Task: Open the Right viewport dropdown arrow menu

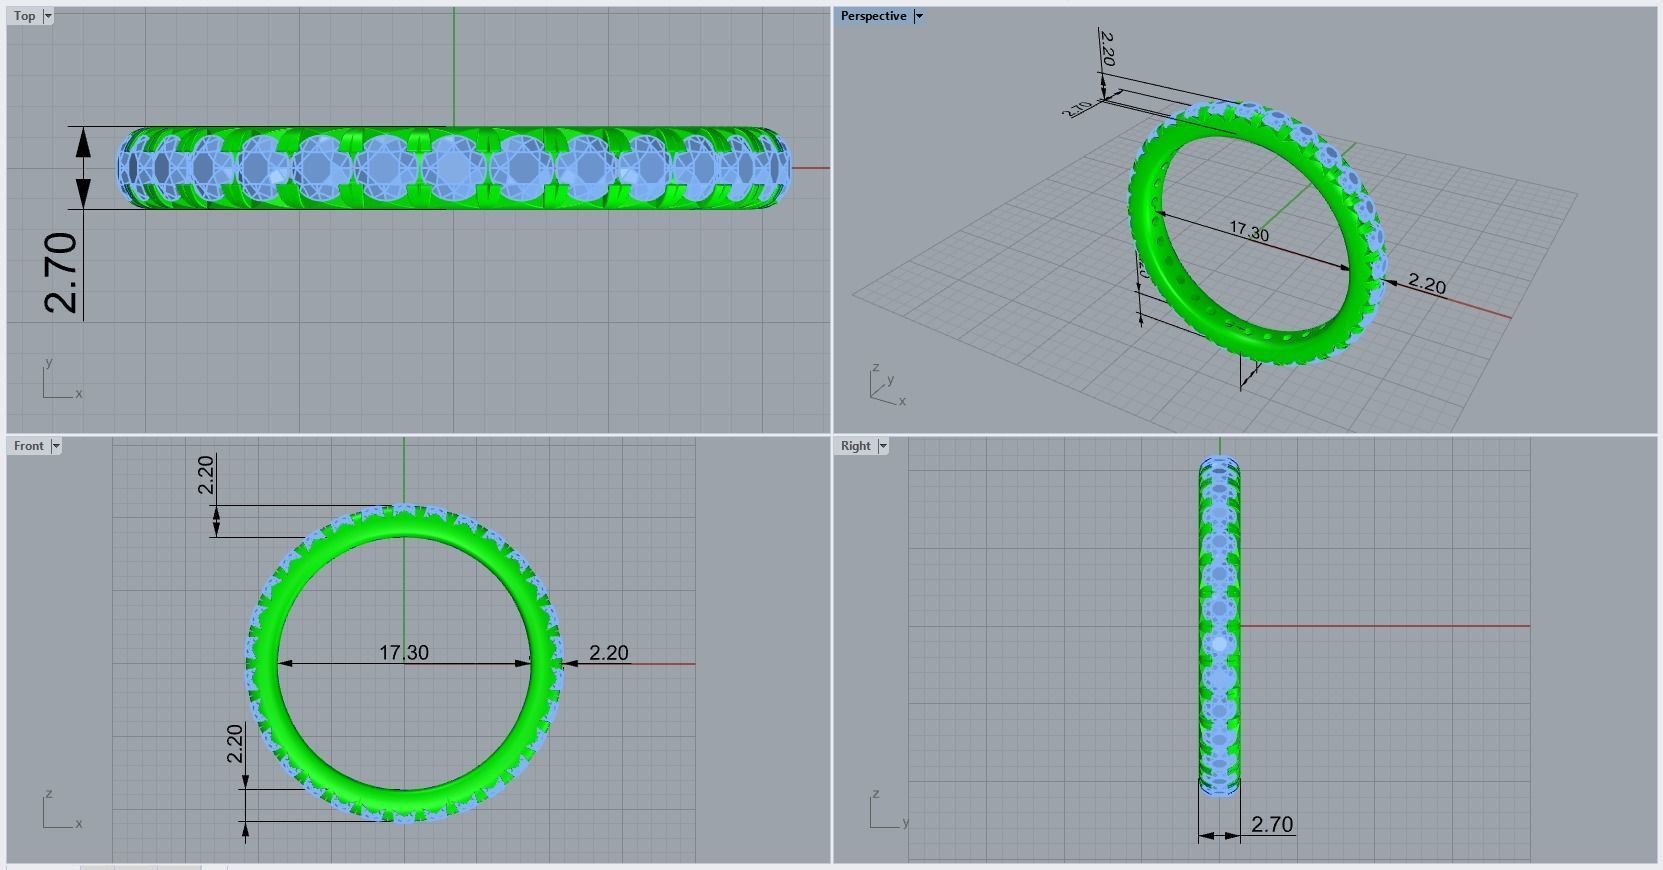Action: click(883, 446)
